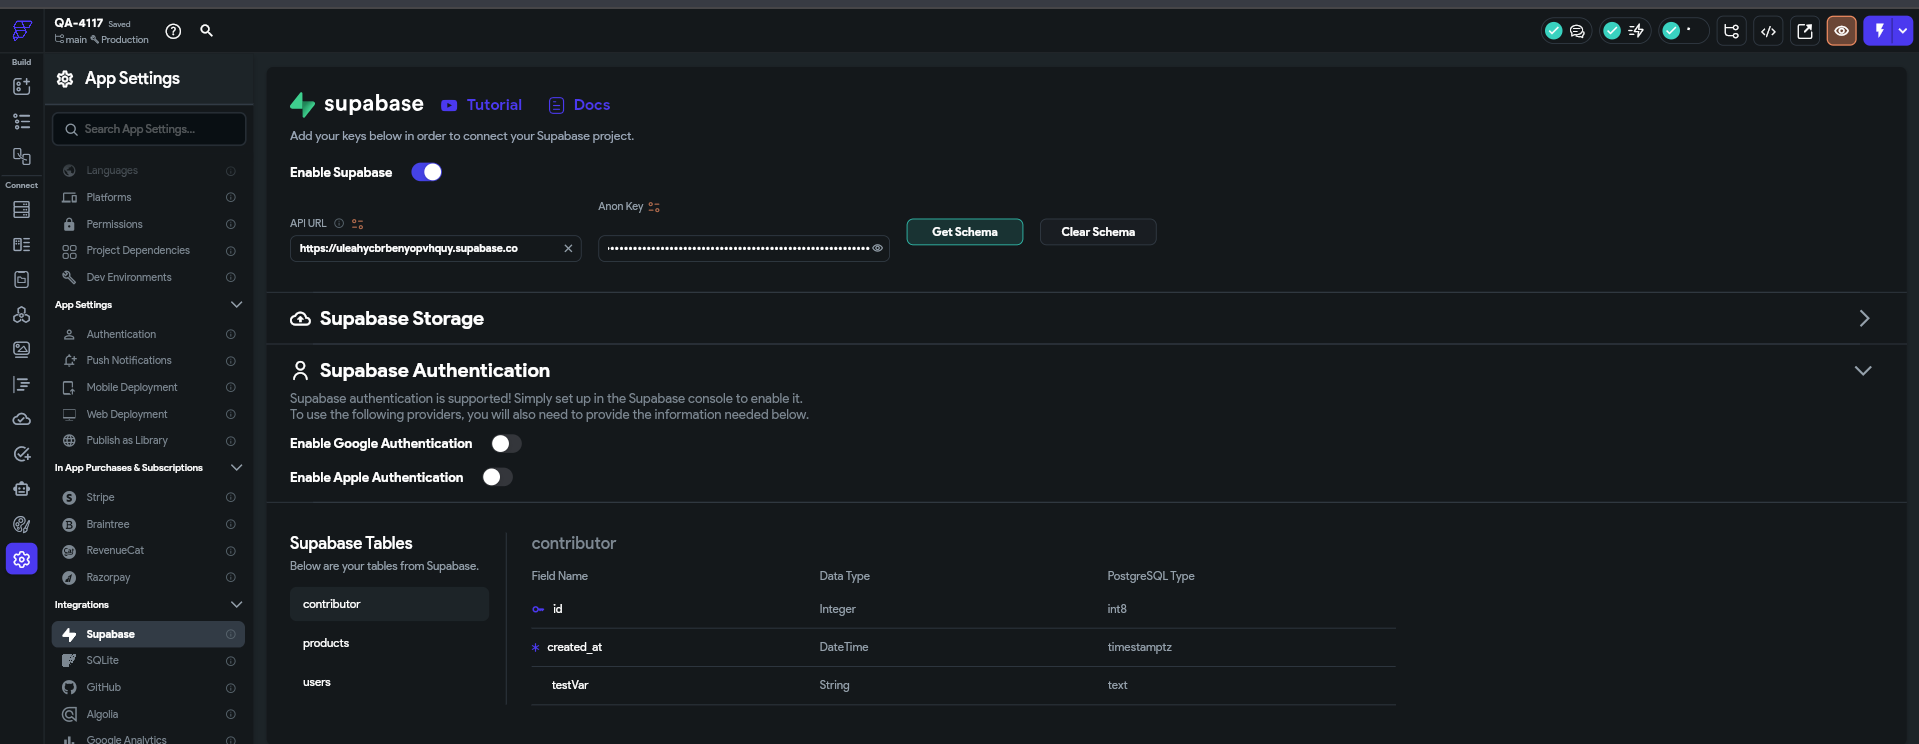Open the help question mark icon

click(x=173, y=31)
